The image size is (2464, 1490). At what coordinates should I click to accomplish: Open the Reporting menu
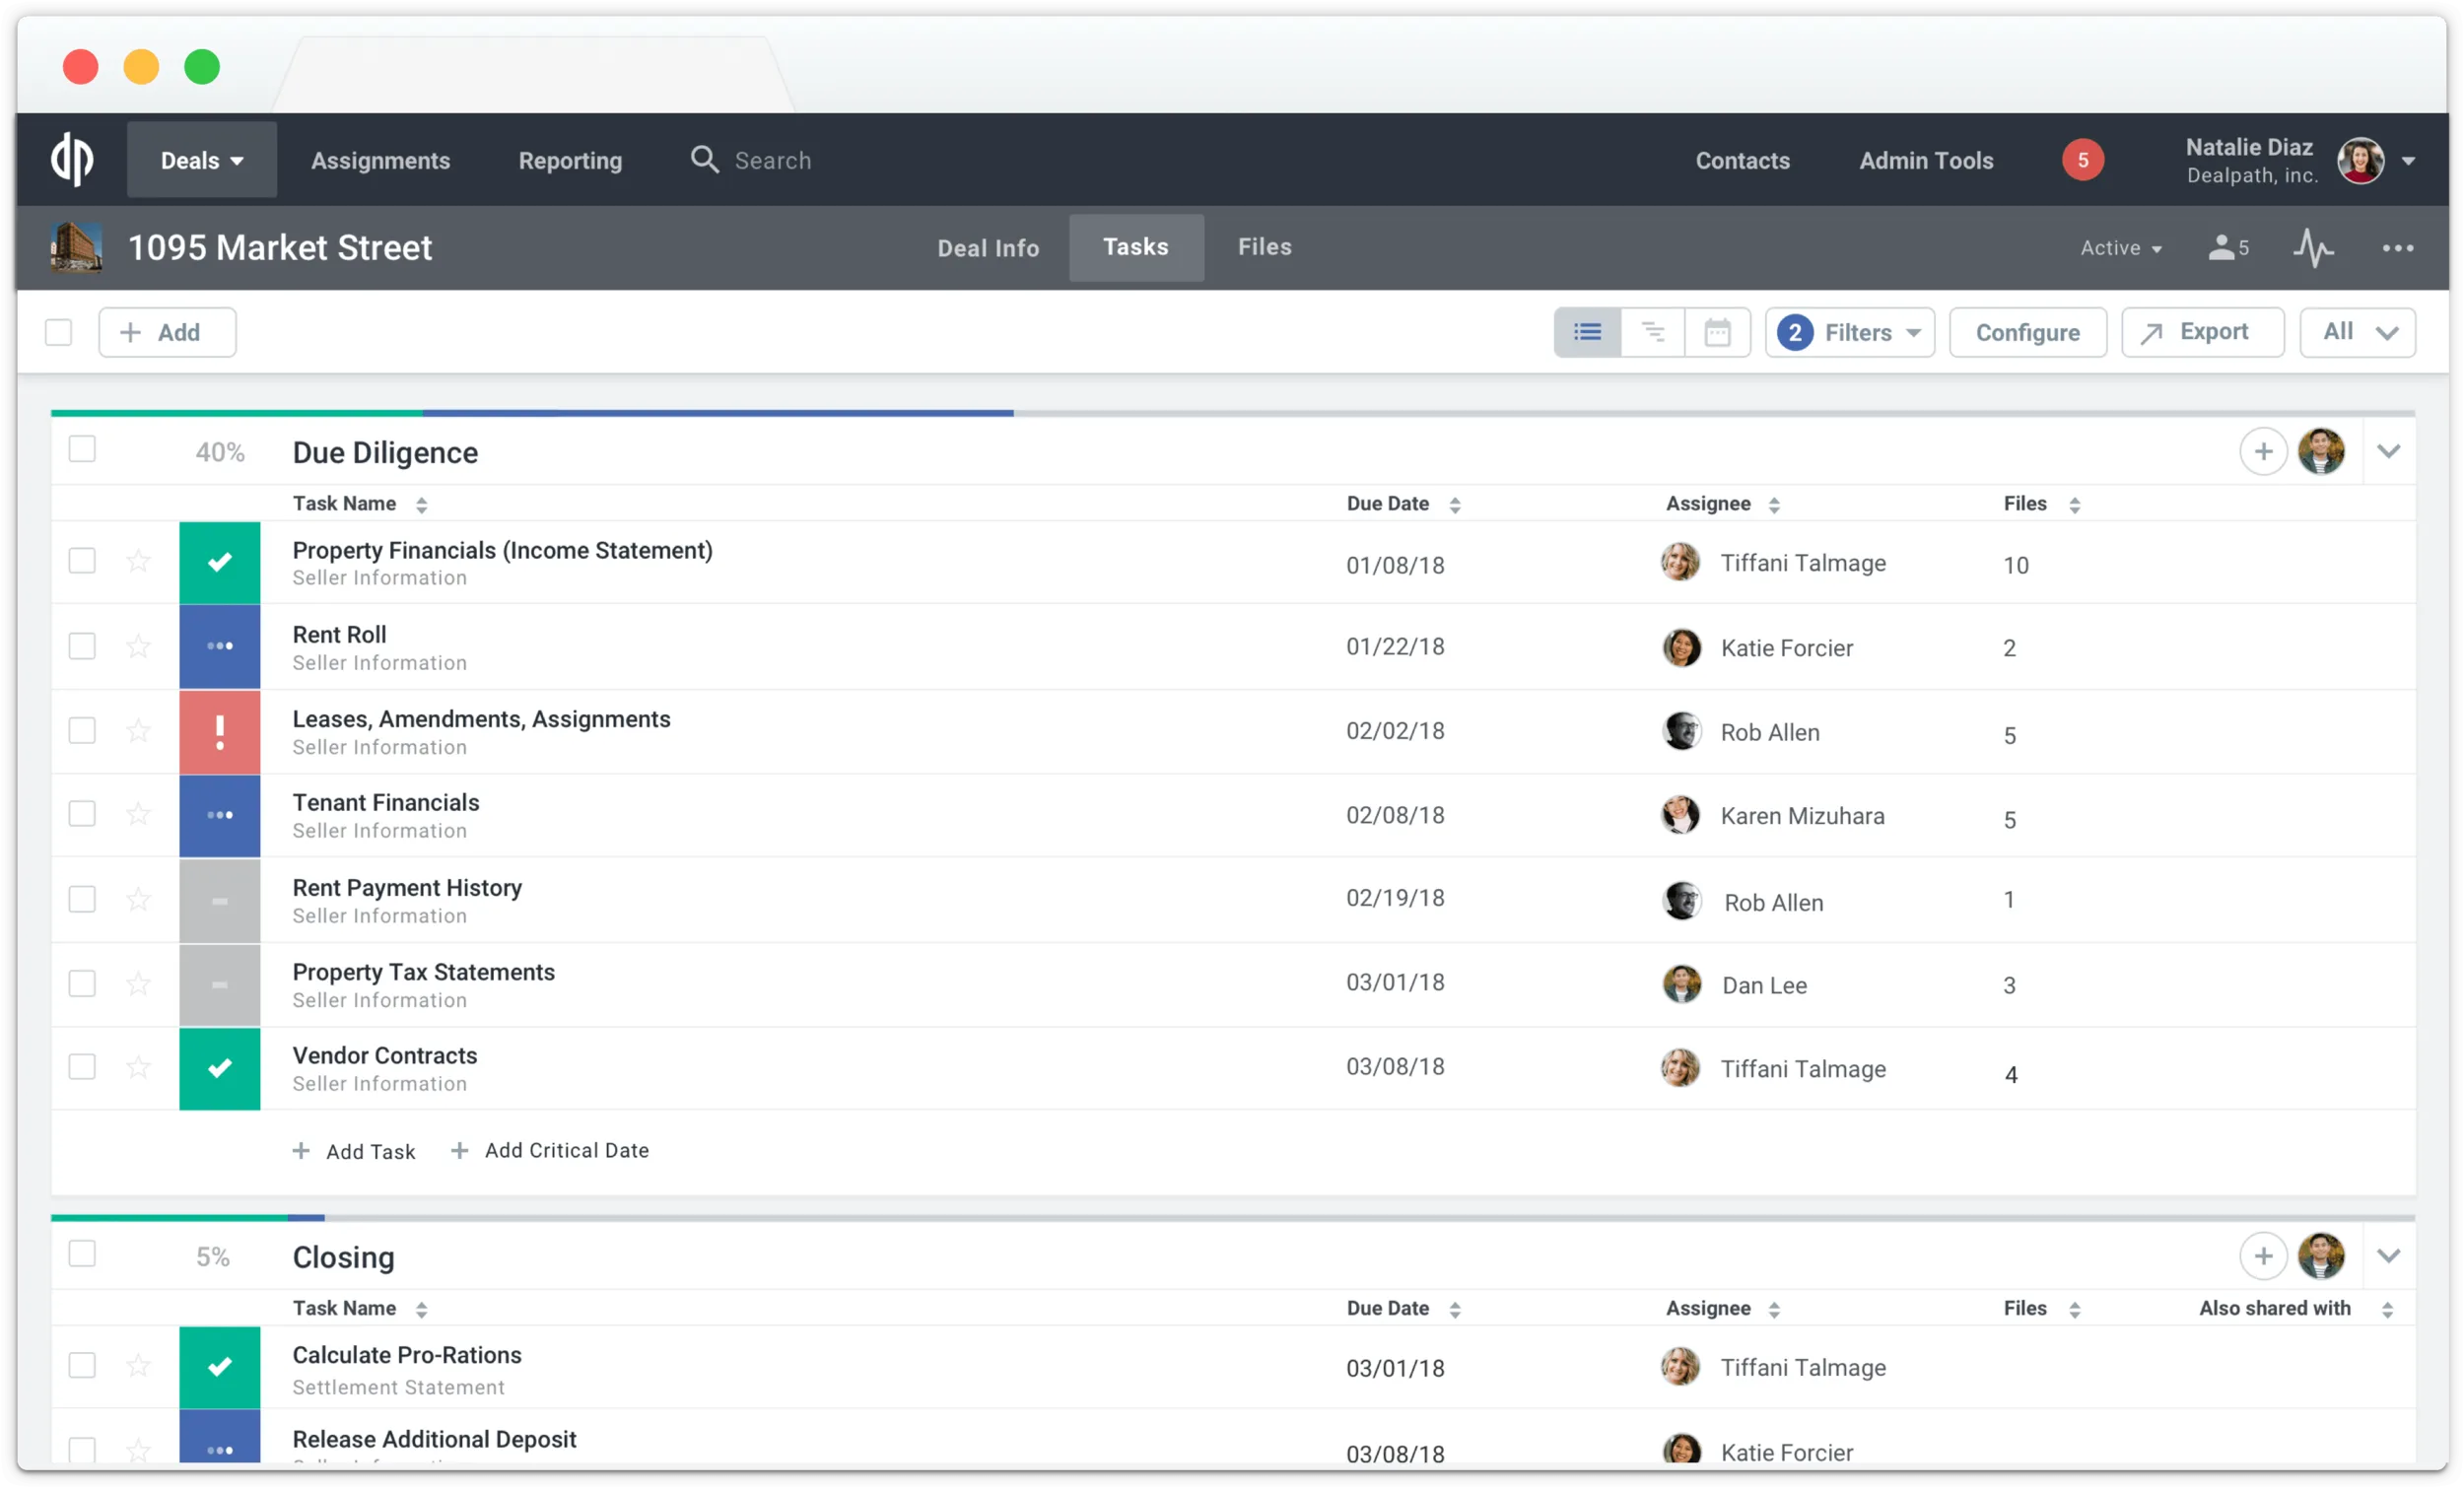click(569, 160)
